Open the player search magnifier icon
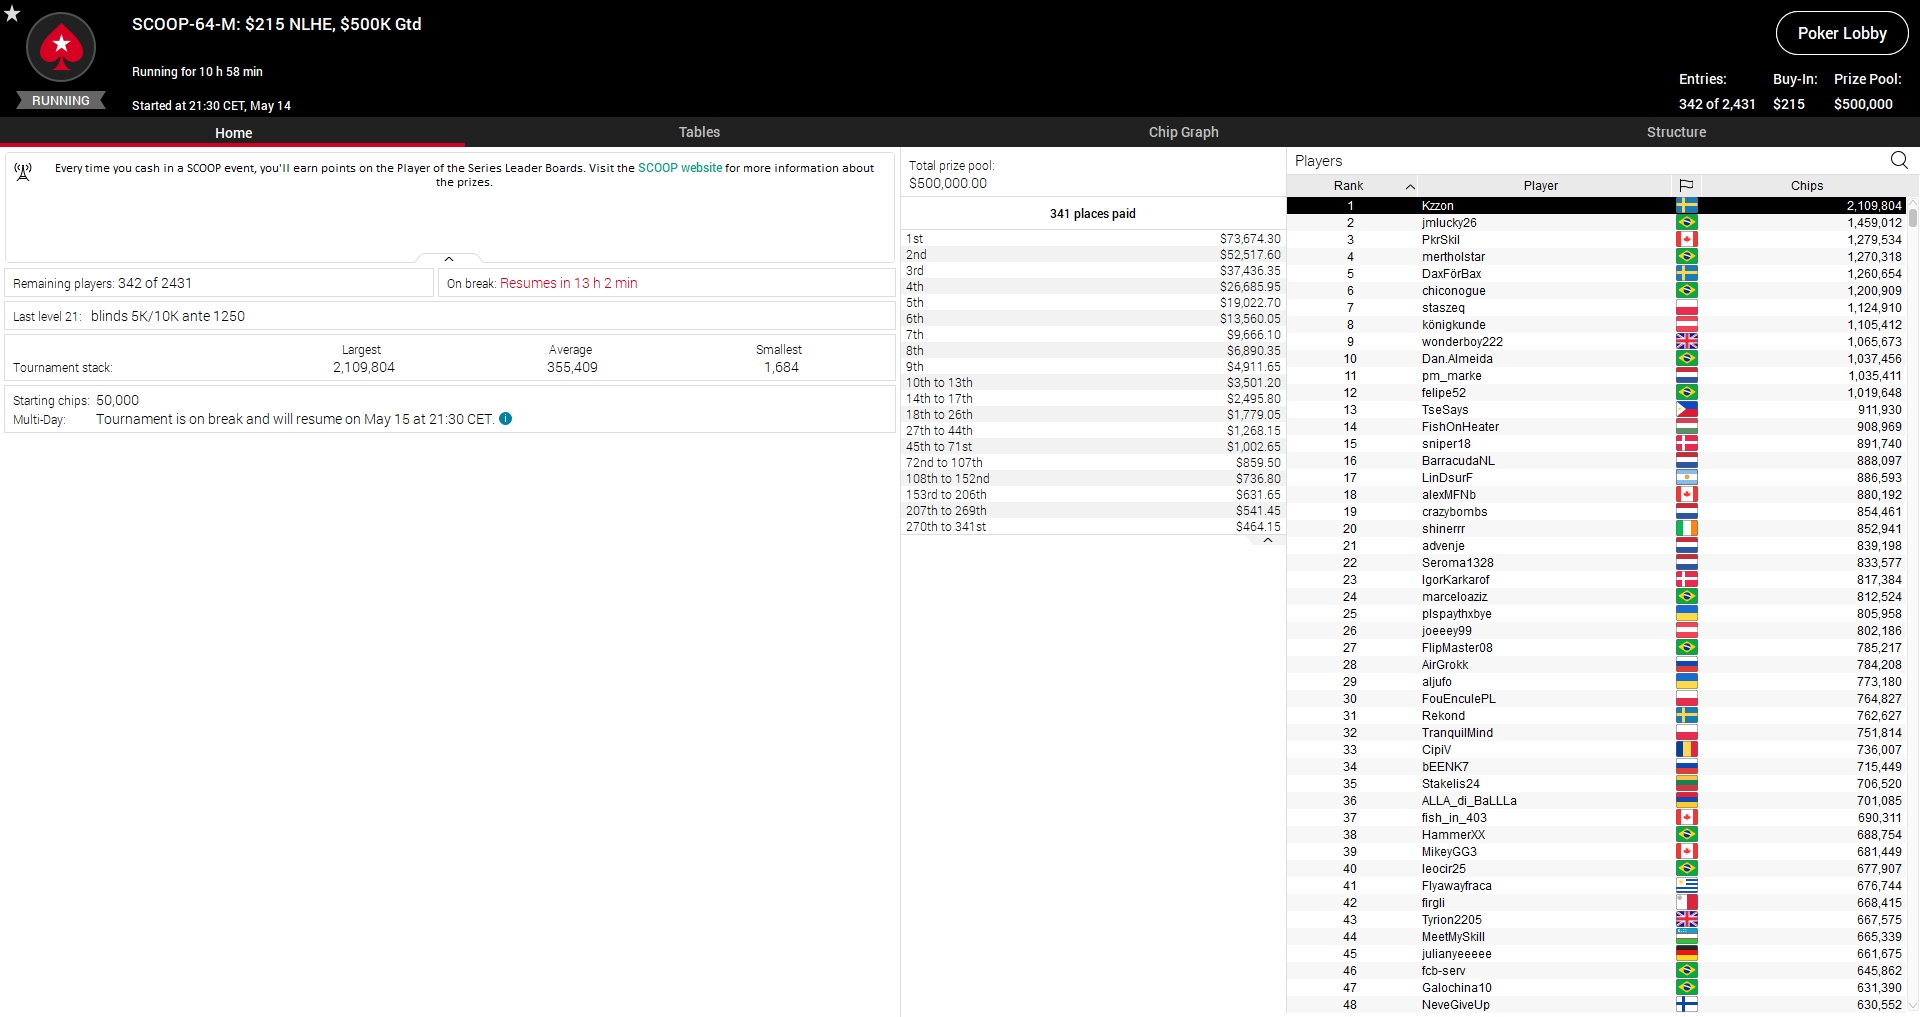Screen dimensions: 1920x1017 (1899, 160)
